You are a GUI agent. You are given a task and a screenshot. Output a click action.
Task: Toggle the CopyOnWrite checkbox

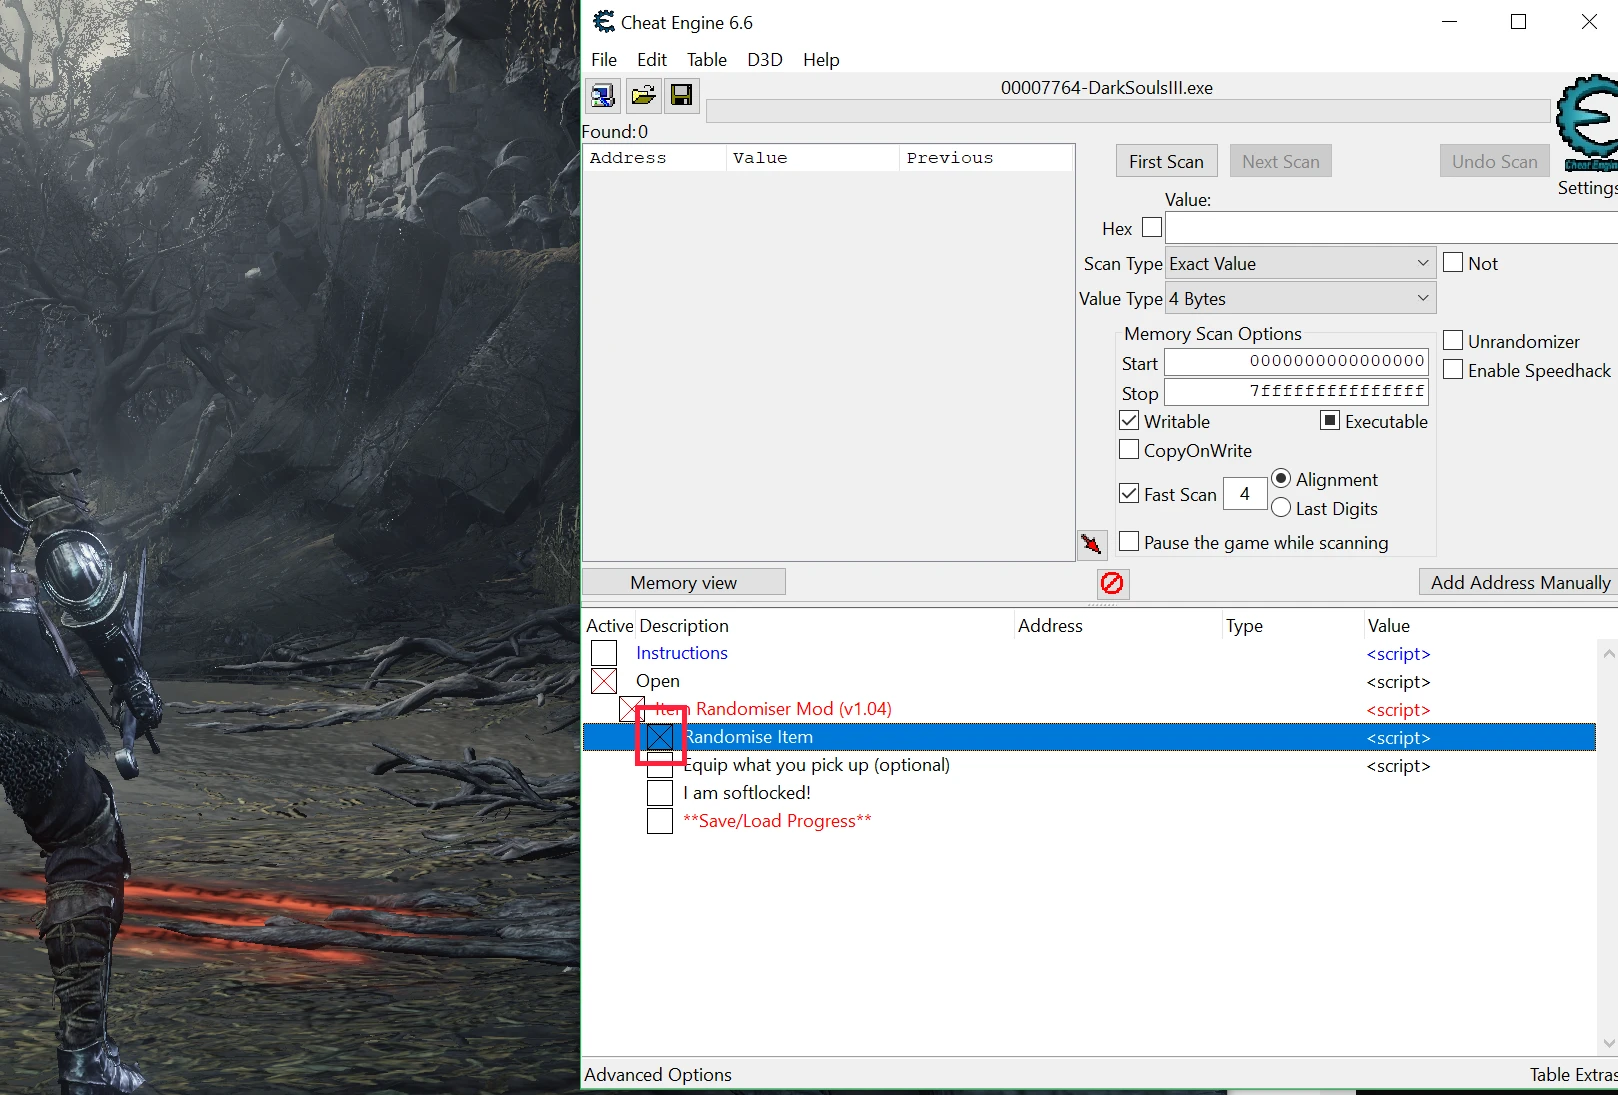[x=1129, y=450]
